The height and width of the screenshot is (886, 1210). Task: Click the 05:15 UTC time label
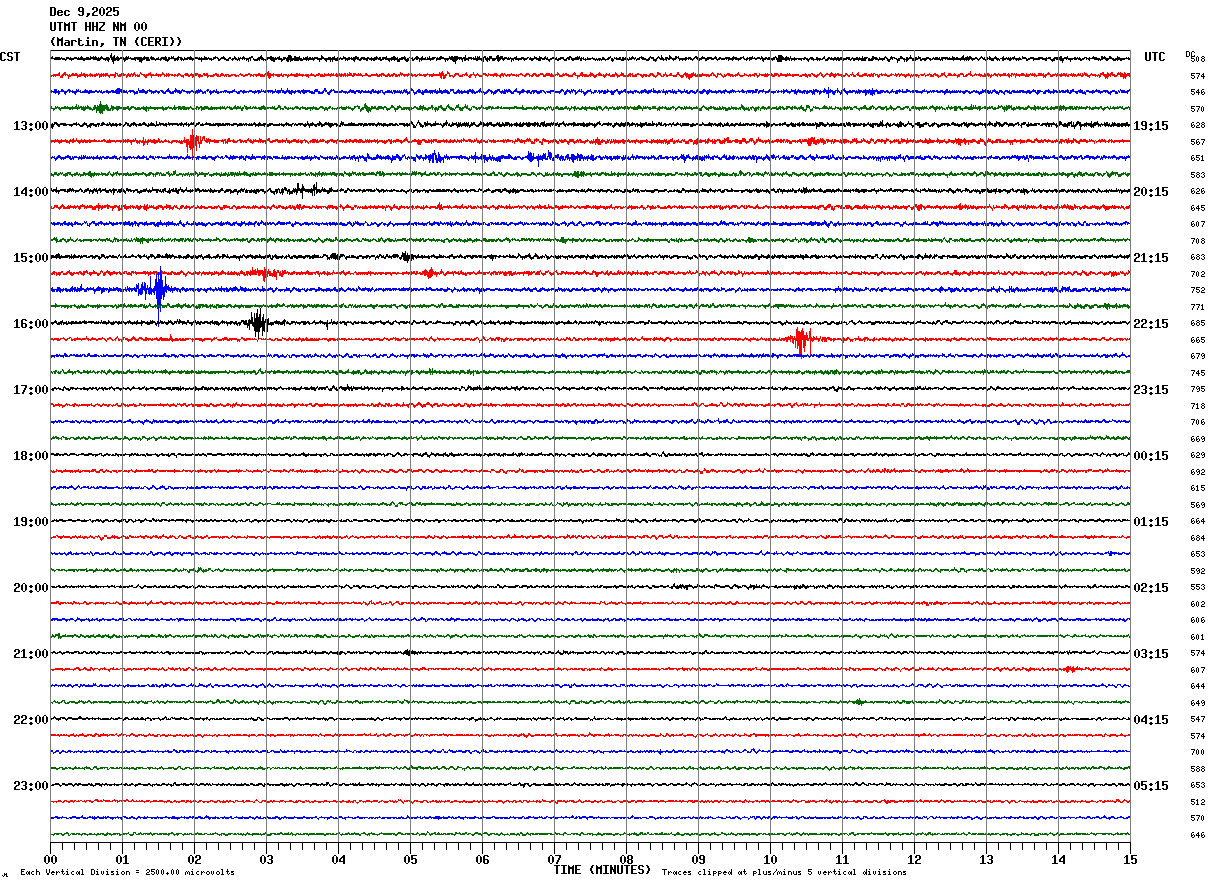(x=1151, y=786)
